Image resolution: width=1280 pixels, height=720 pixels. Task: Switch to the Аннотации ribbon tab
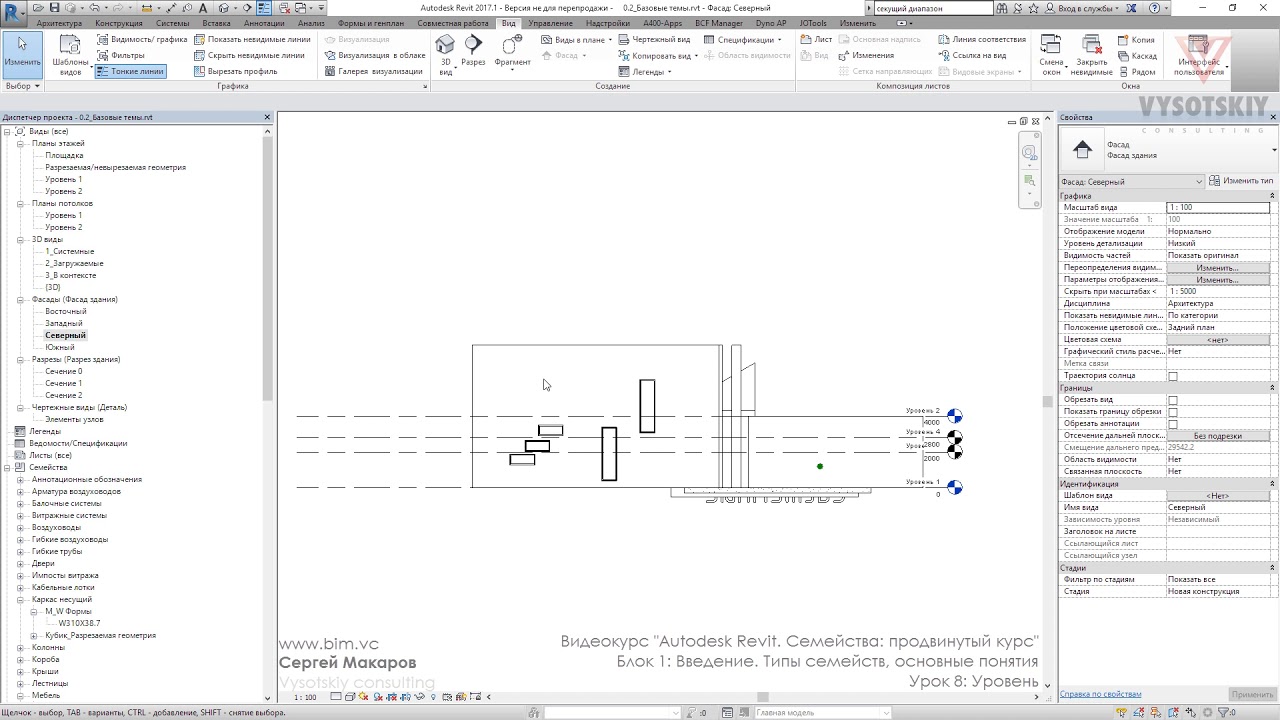point(264,23)
